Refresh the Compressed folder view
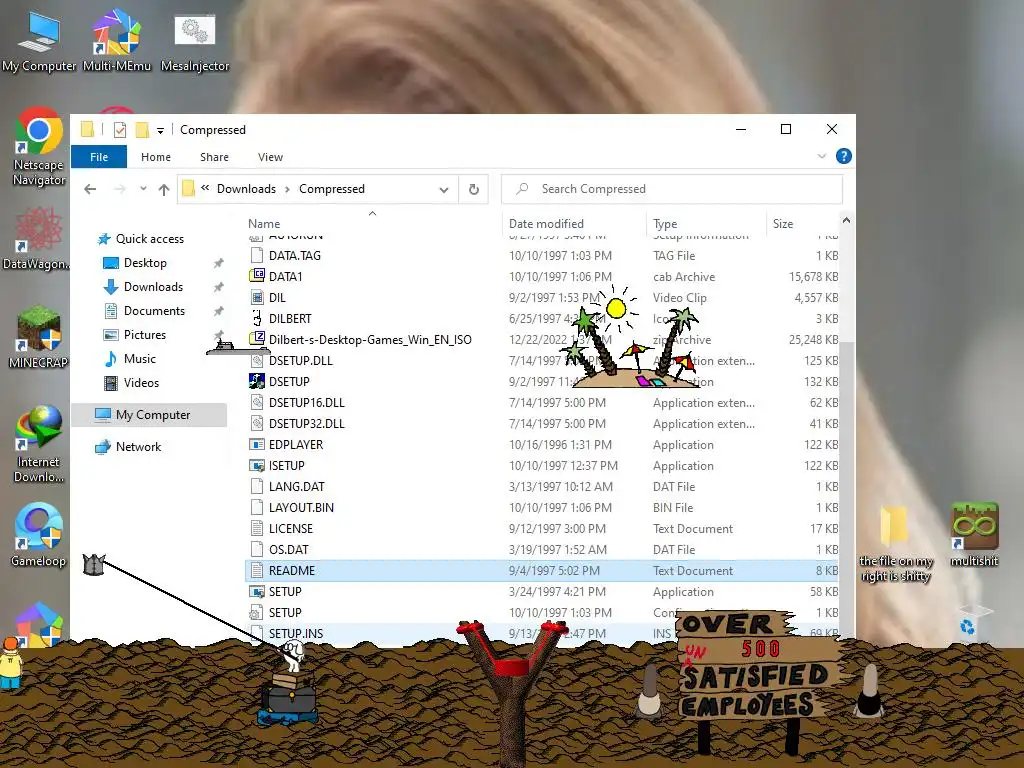The width and height of the screenshot is (1024, 768). click(x=473, y=189)
